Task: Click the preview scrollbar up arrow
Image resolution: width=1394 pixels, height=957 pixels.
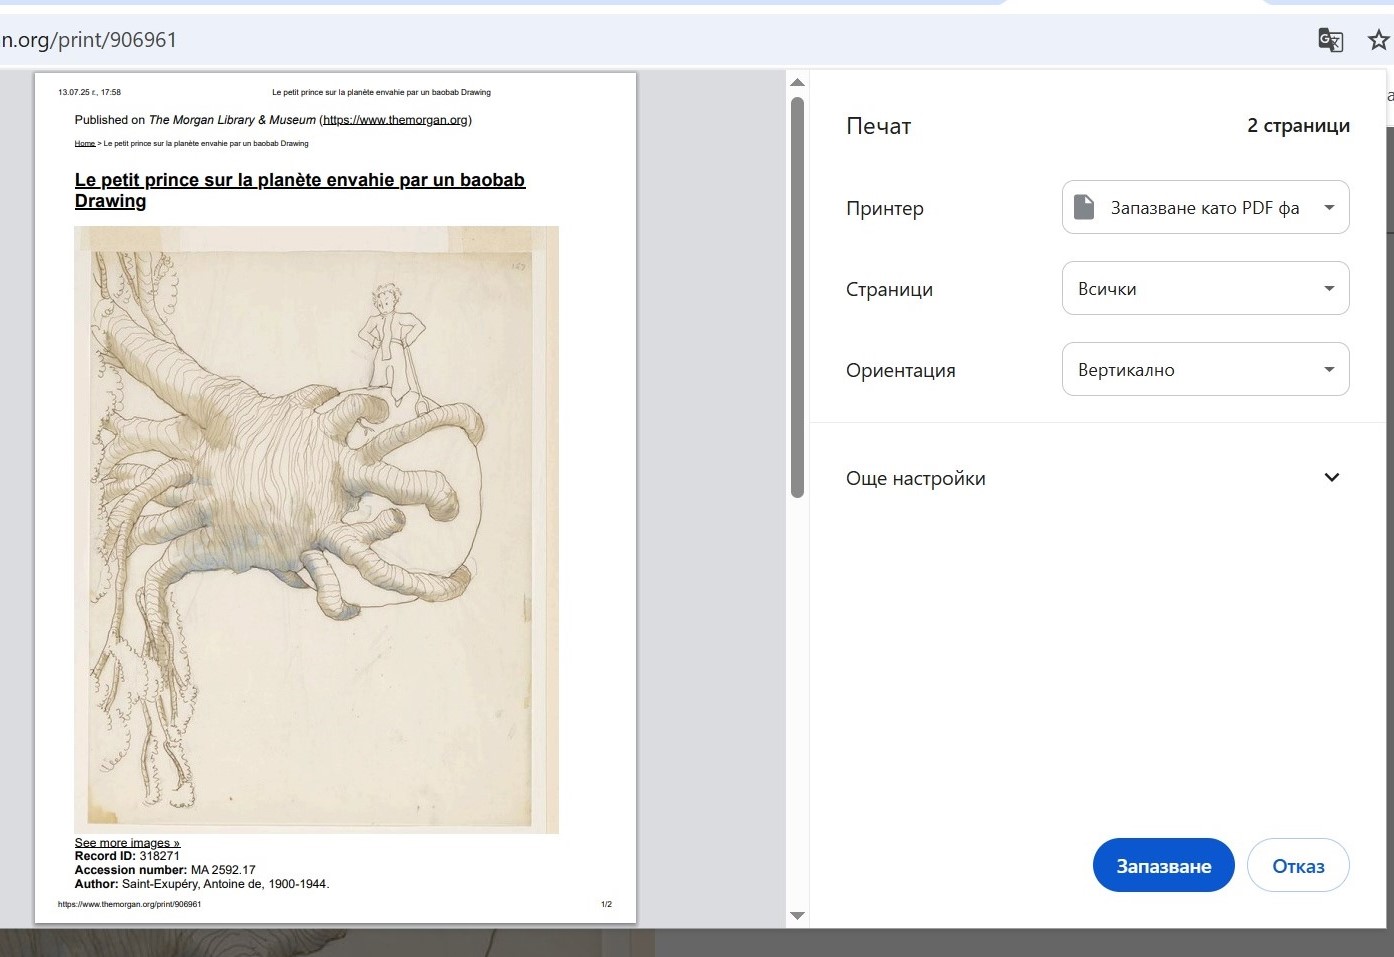Action: pos(797,82)
